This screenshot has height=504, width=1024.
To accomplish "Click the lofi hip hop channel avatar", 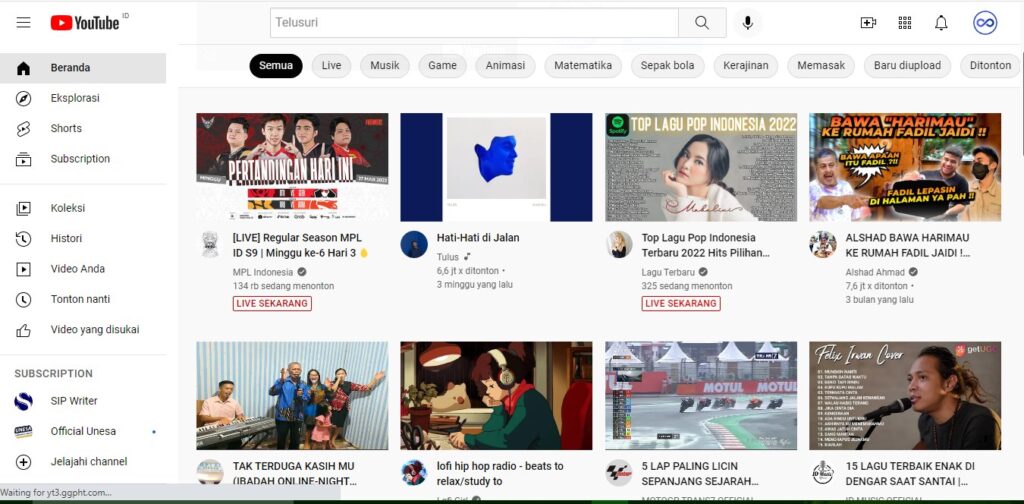I will tap(414, 472).
